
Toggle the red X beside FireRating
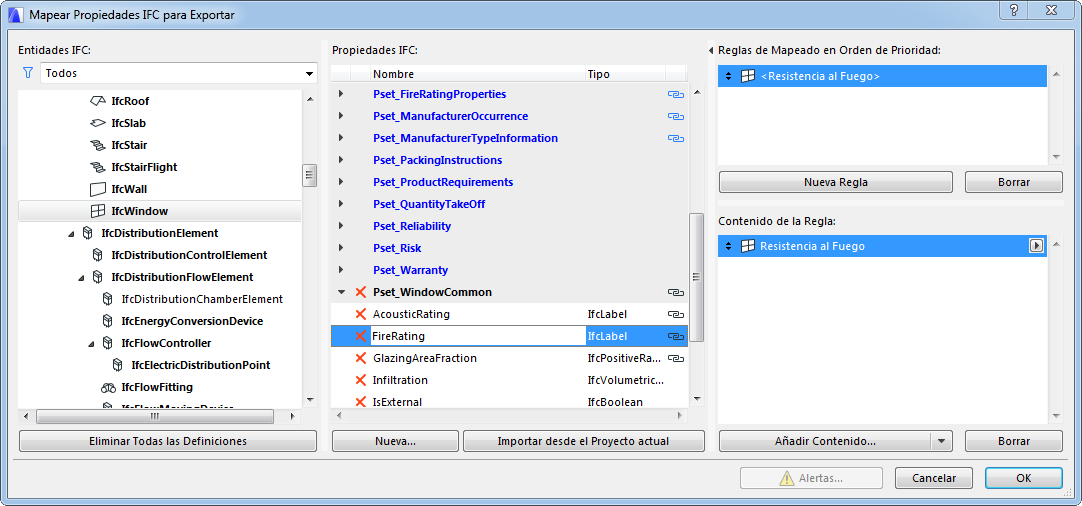tap(360, 336)
